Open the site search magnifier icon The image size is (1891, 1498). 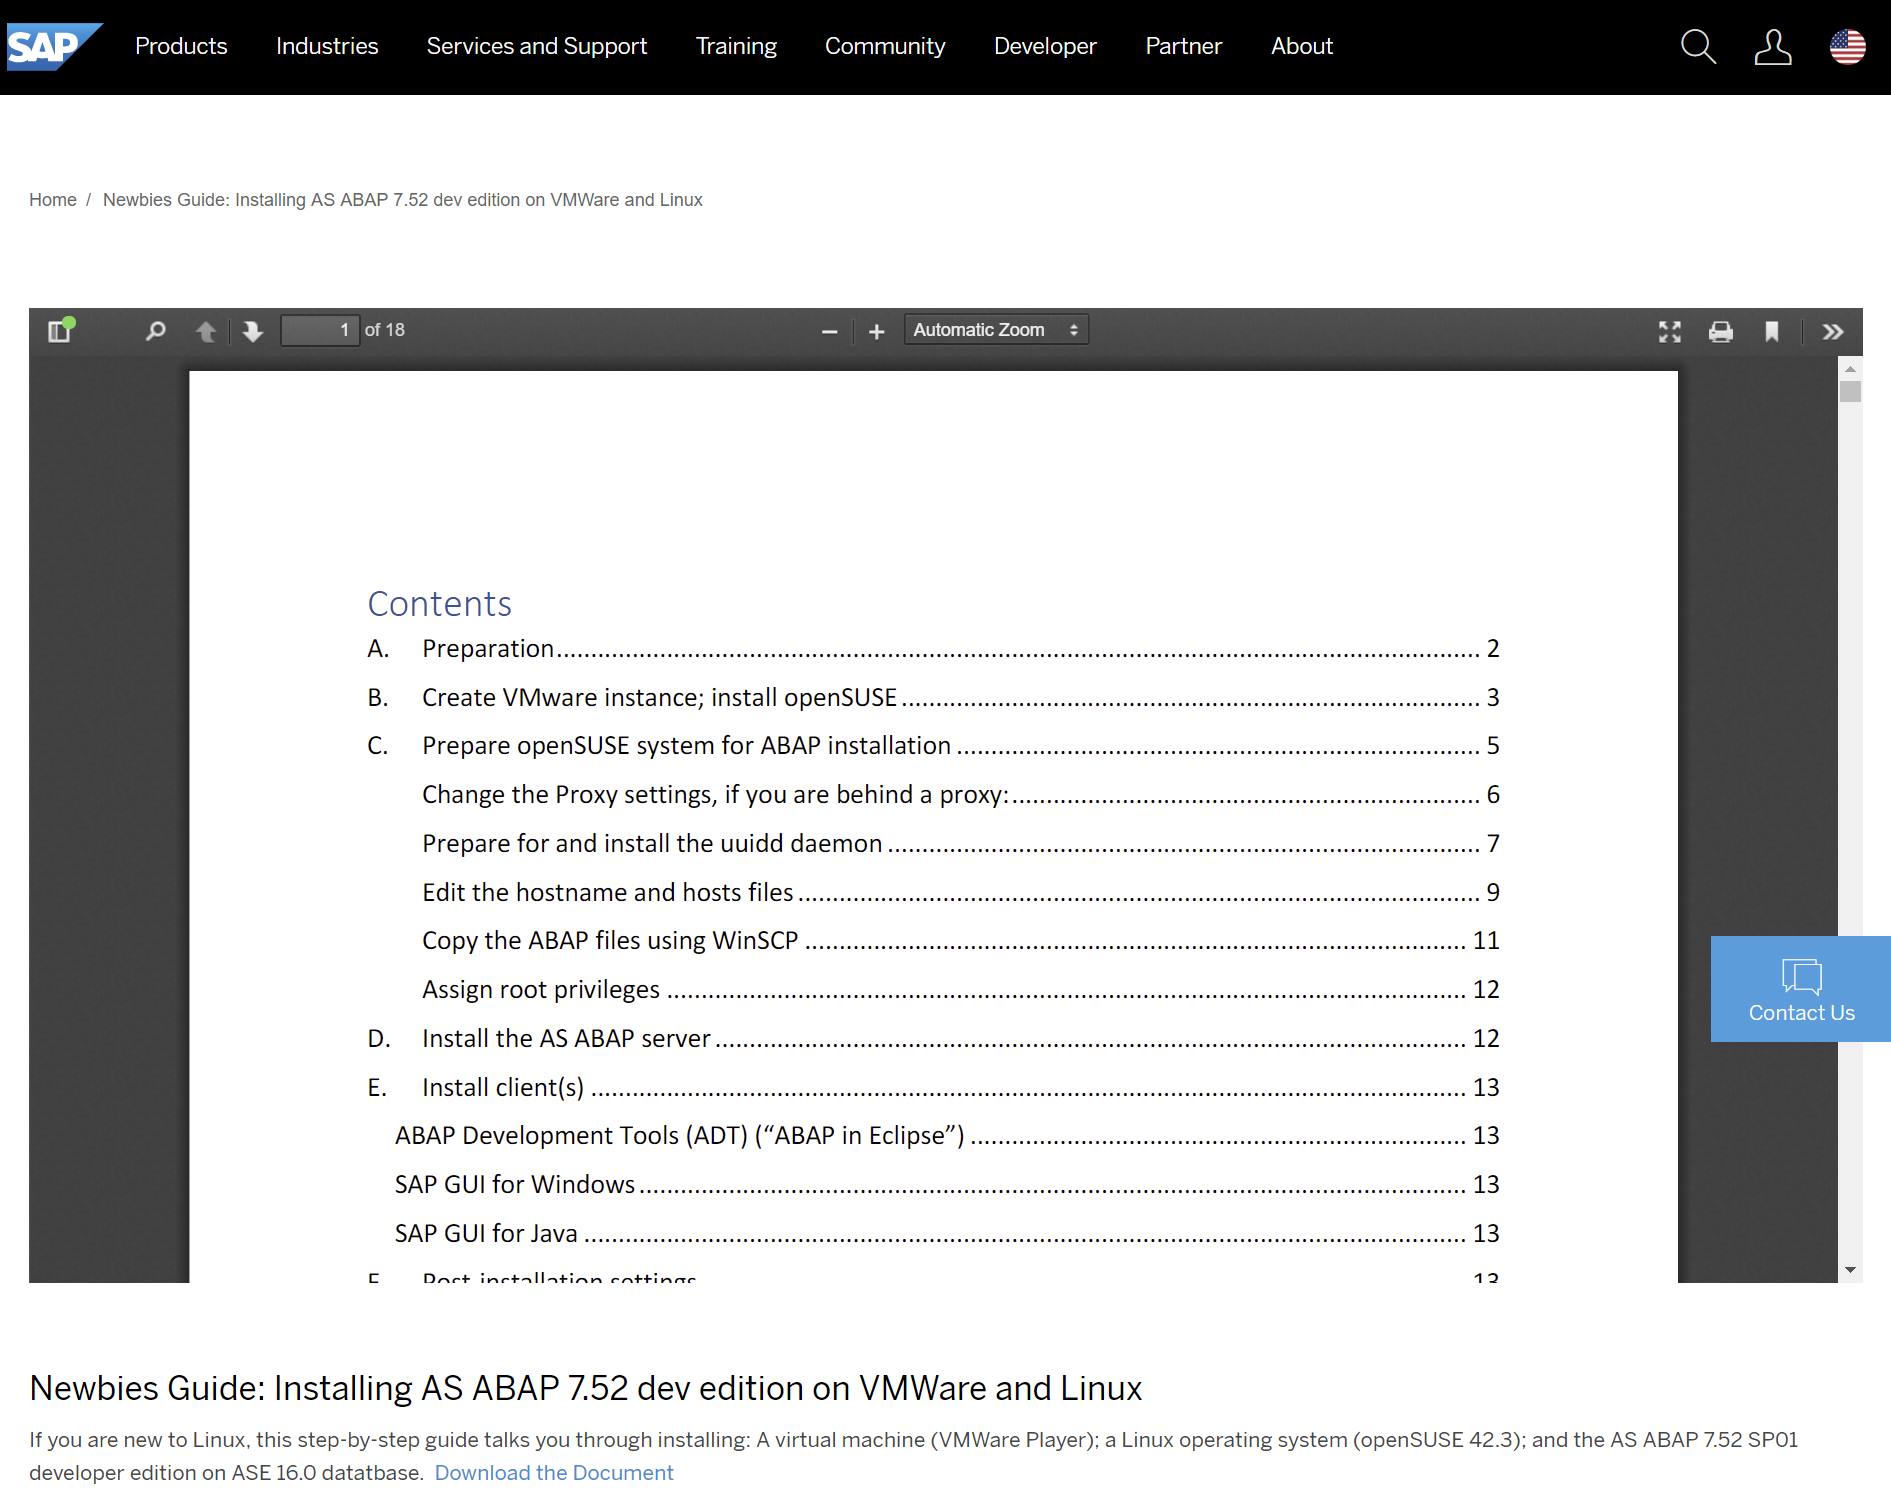1698,47
